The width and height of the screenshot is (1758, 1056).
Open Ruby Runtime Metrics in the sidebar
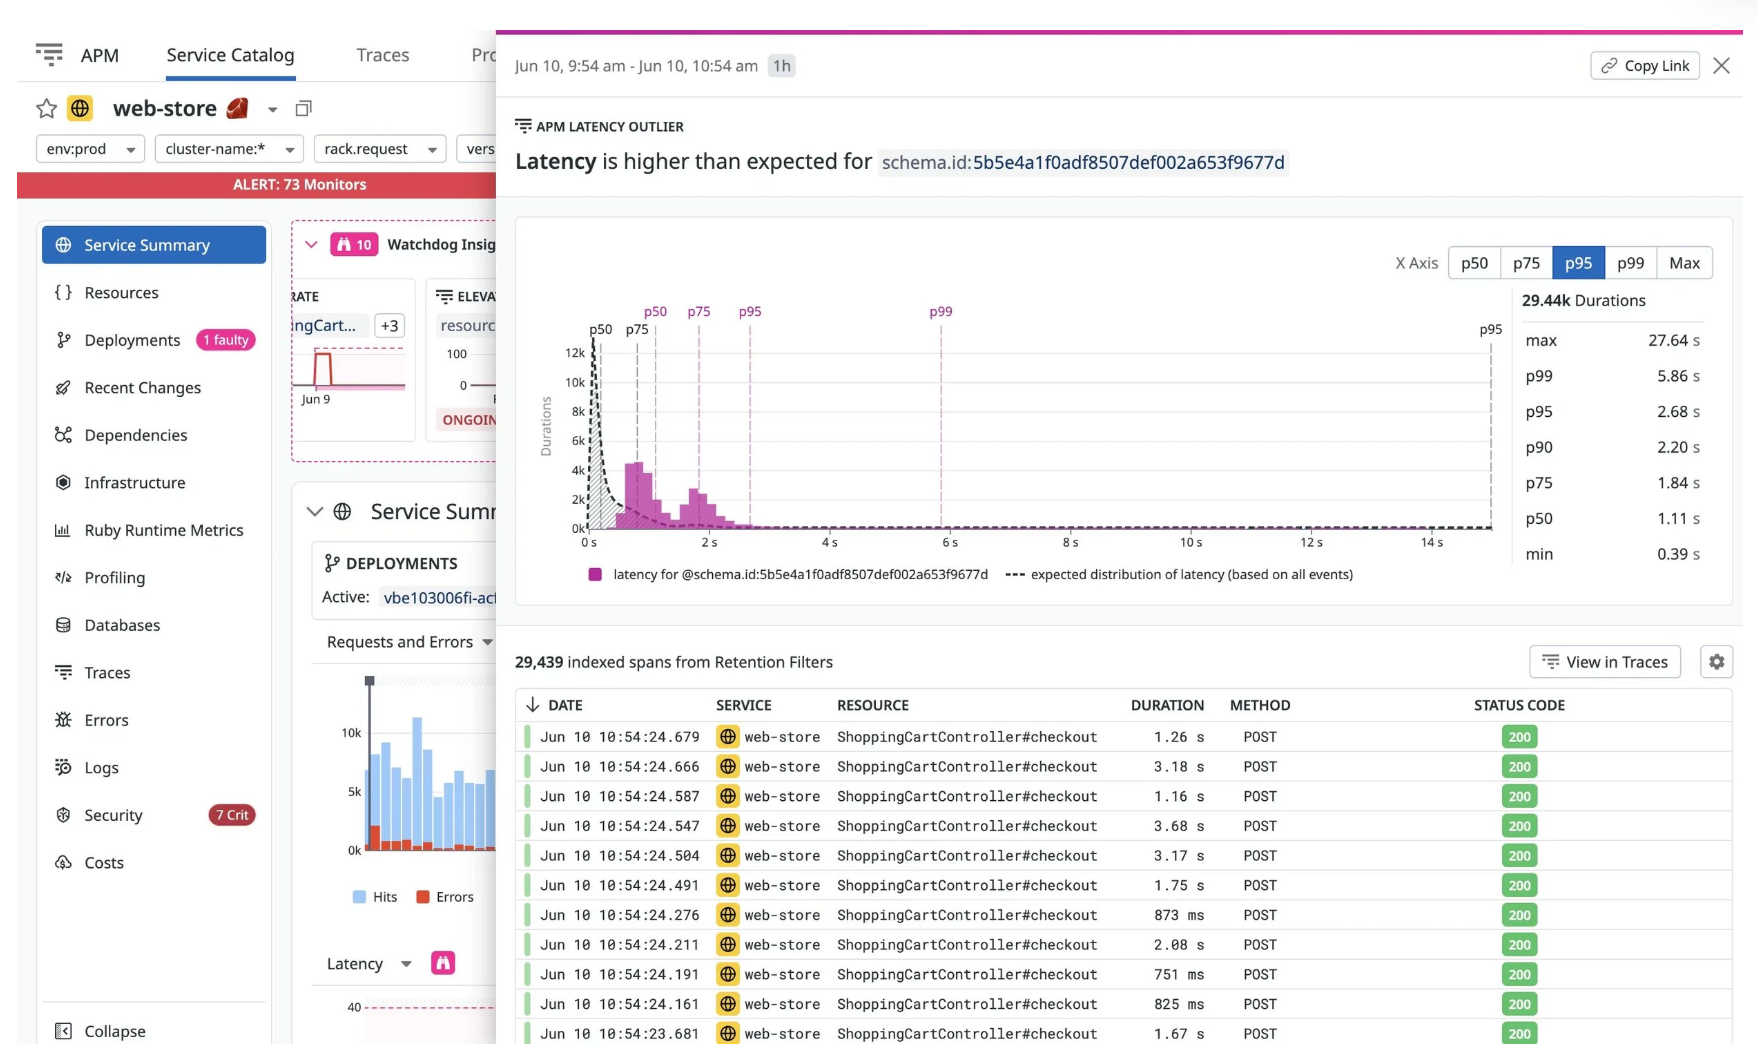(163, 530)
